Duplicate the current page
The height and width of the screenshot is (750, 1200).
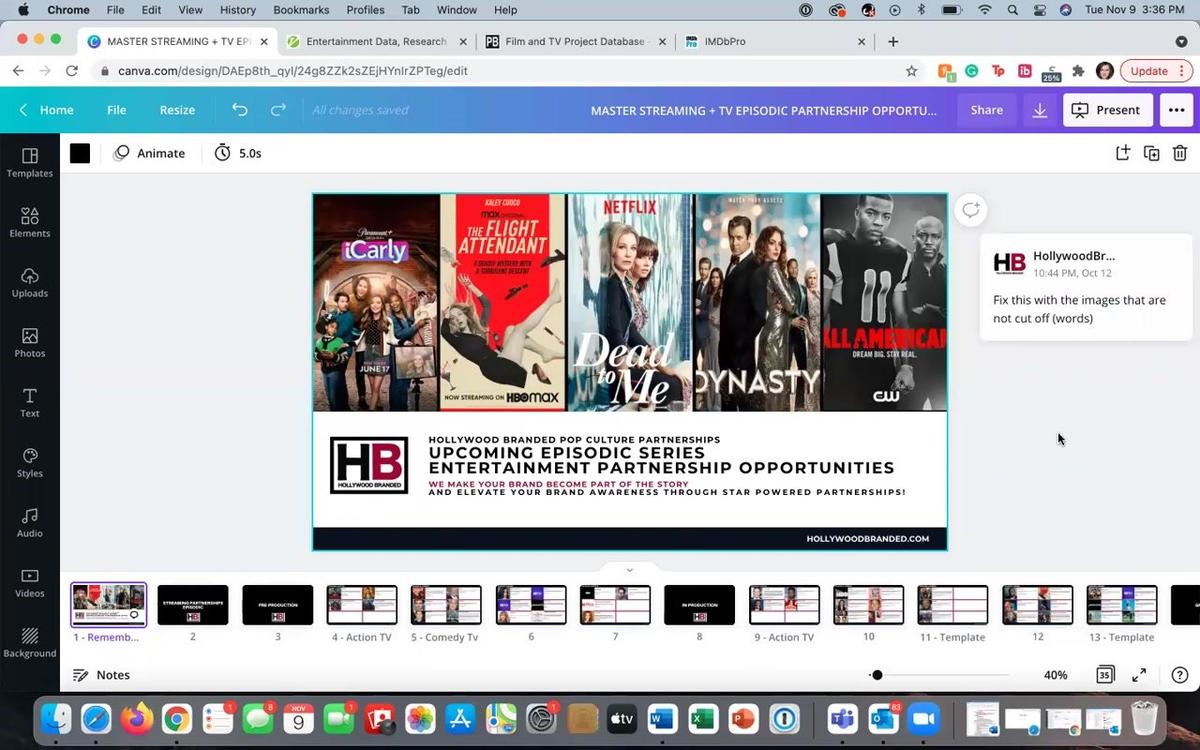click(1152, 153)
